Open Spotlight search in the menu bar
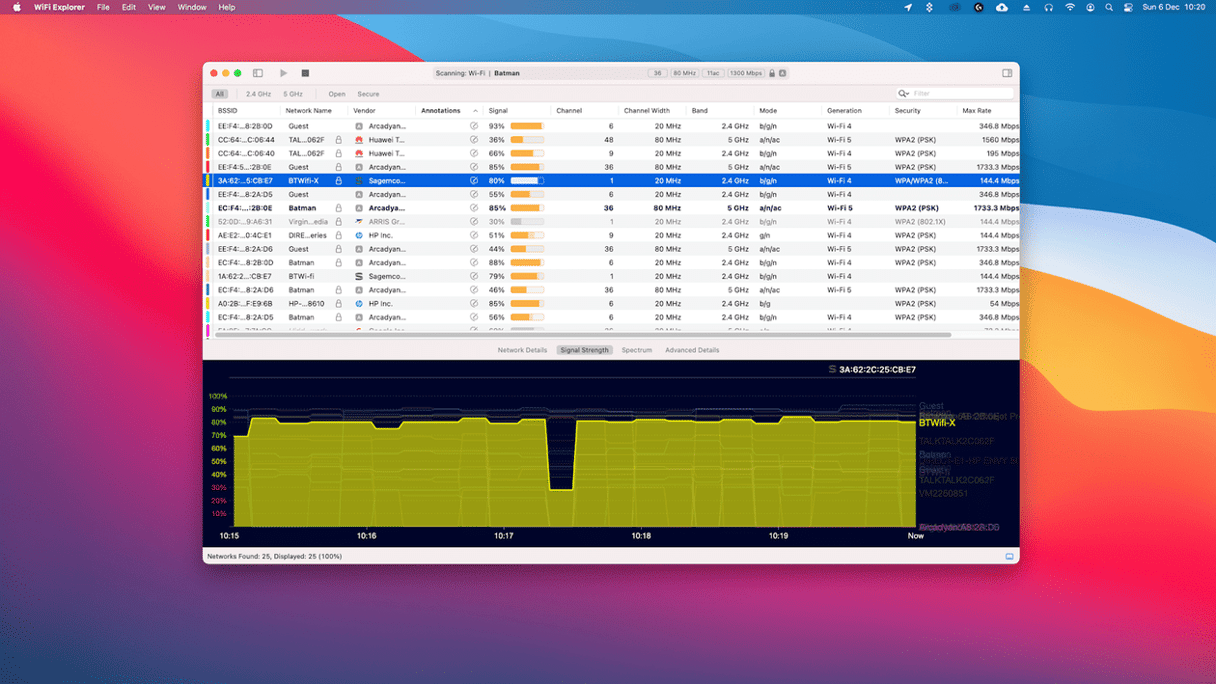 coord(1109,7)
